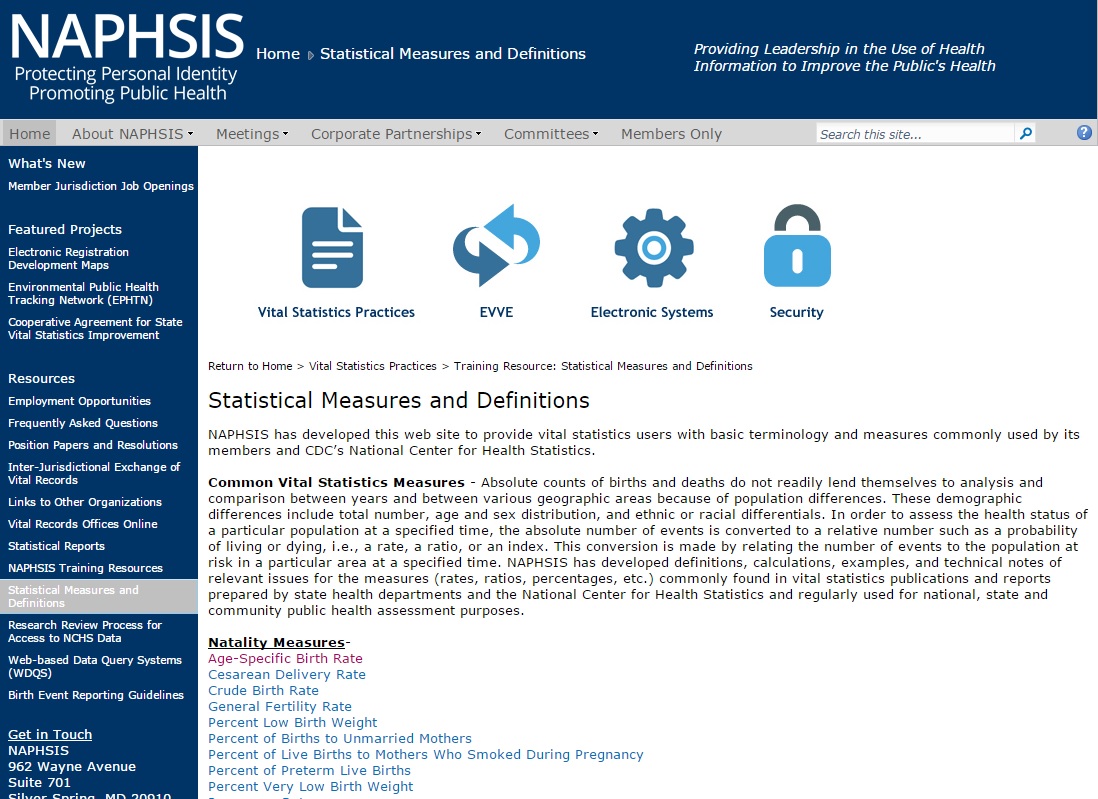Open the Meetings dropdown menu
The height and width of the screenshot is (799, 1098).
pos(251,134)
